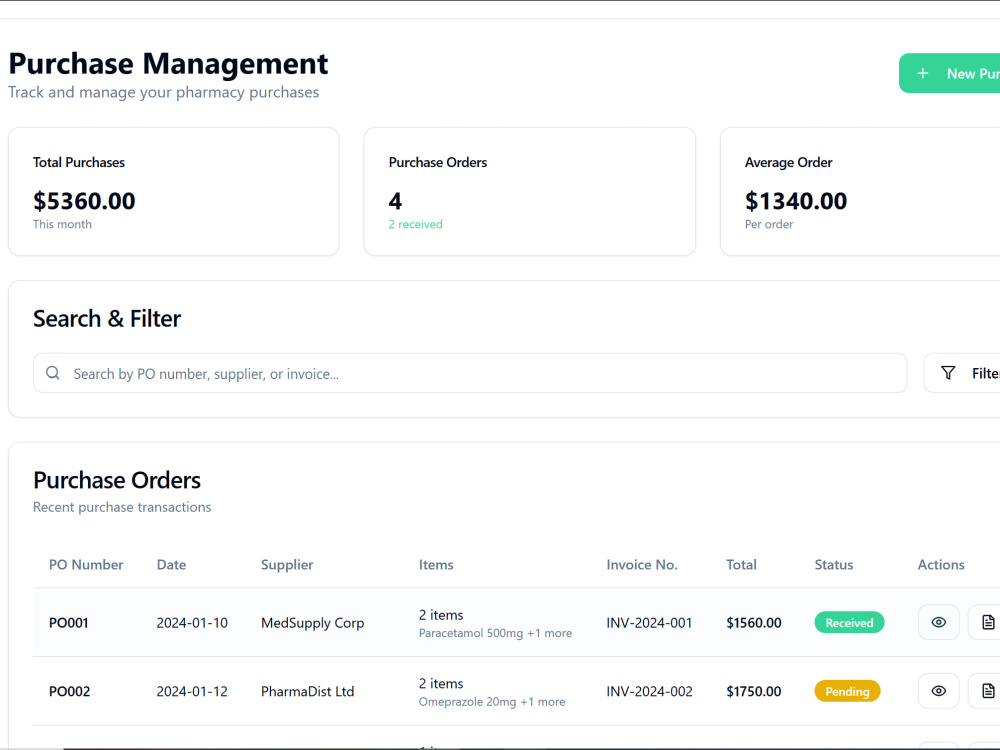This screenshot has height=750, width=1000.
Task: Click the Received status badge for PO001
Action: 849,622
